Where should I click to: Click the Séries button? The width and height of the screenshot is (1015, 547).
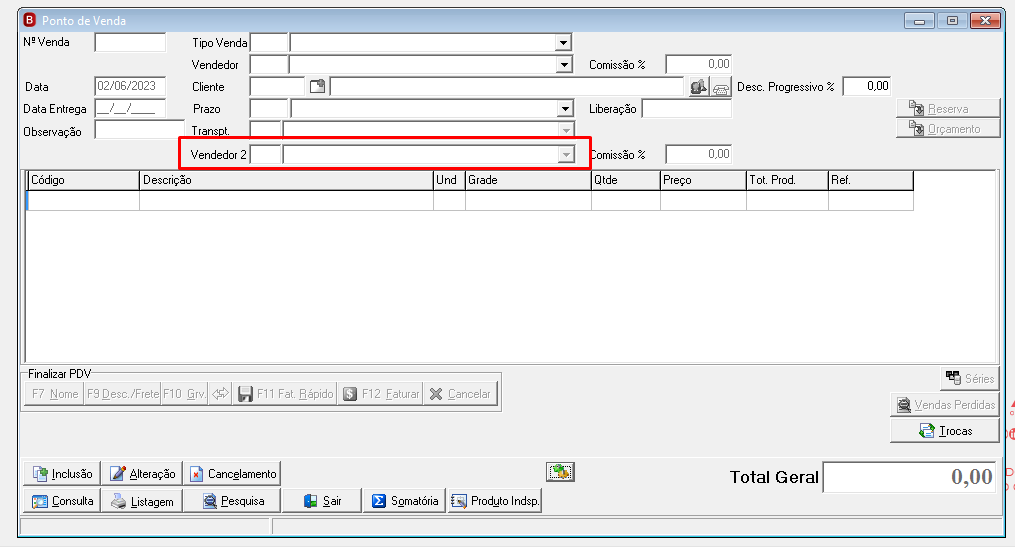click(970, 379)
